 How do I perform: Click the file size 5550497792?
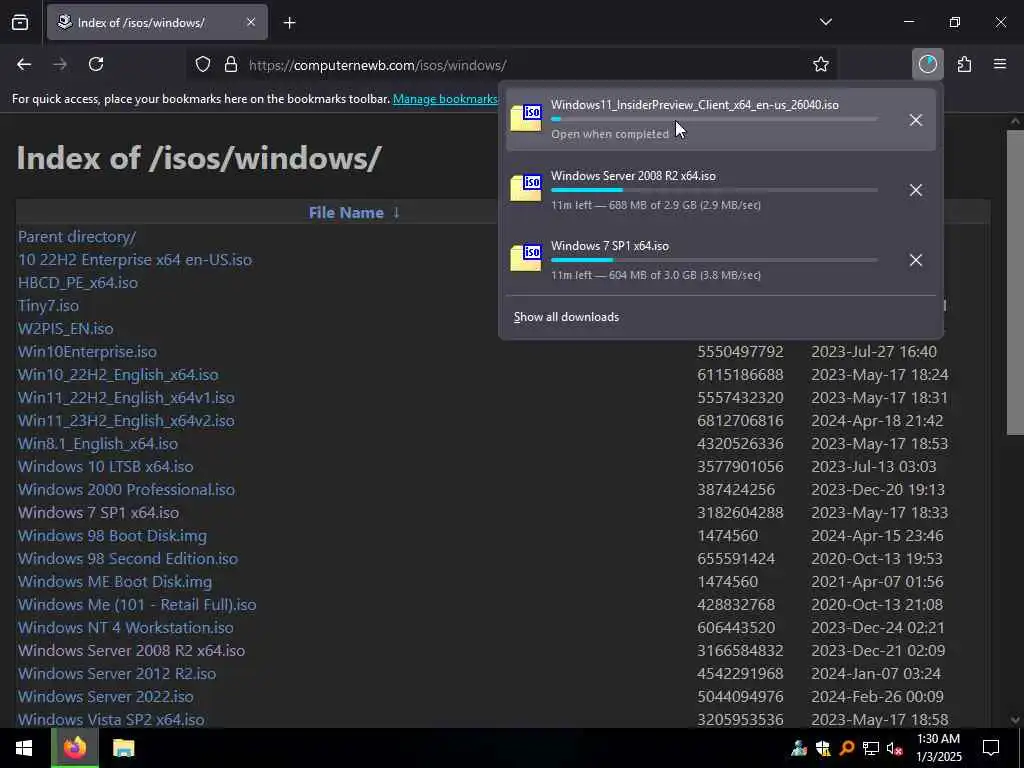coord(740,351)
